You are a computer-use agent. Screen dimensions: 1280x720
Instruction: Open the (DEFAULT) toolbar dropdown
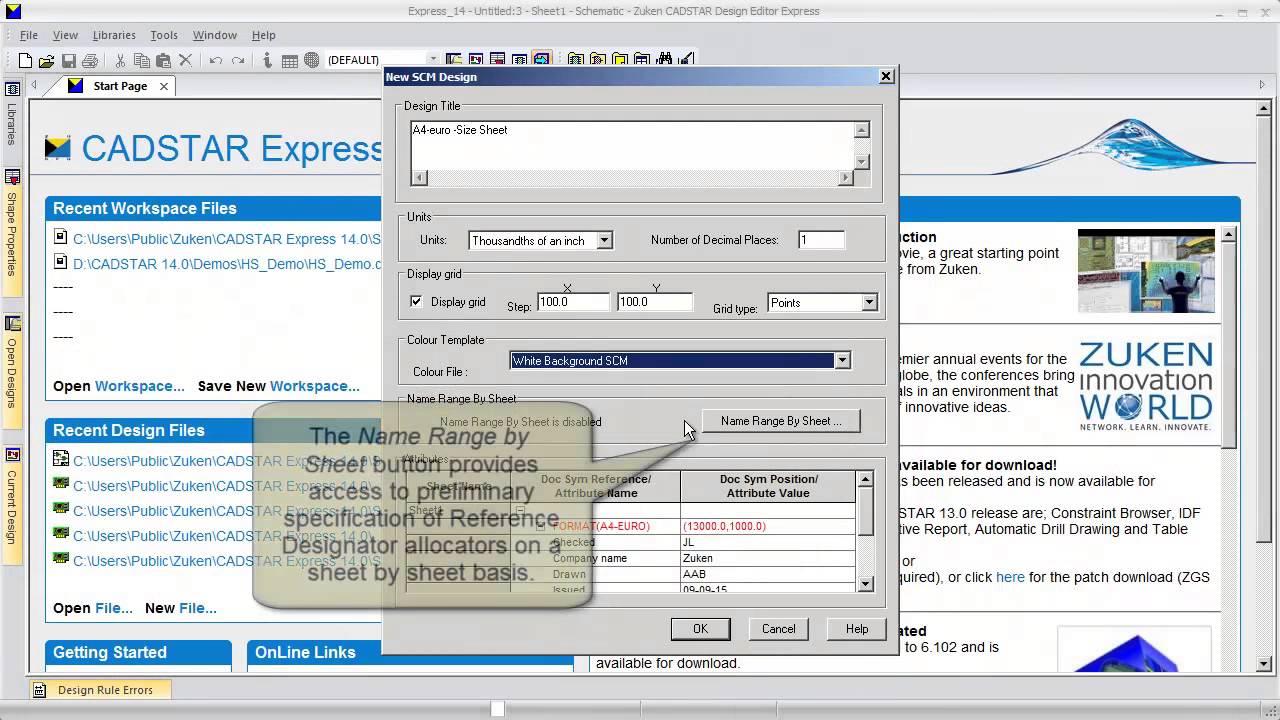coord(432,60)
